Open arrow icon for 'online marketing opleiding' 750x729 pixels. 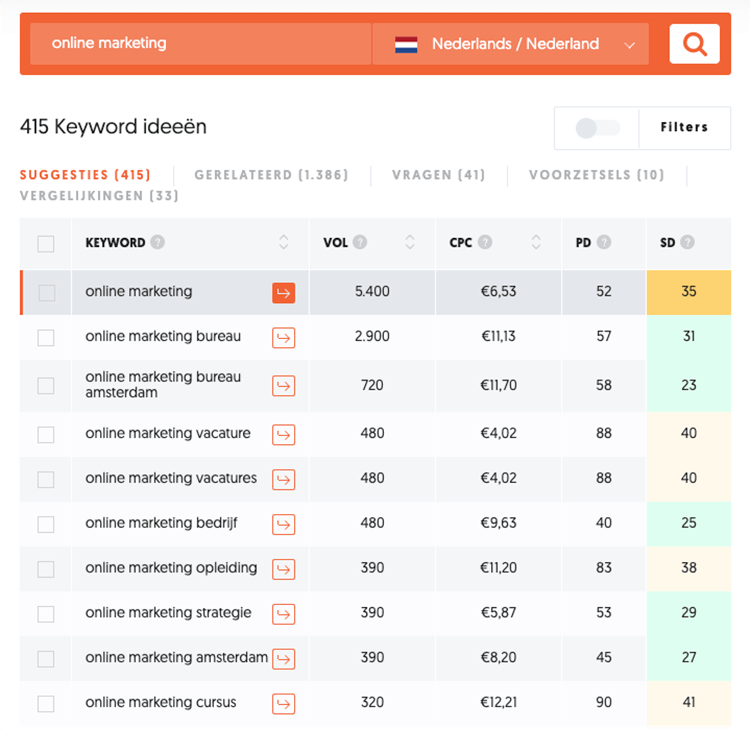click(284, 569)
